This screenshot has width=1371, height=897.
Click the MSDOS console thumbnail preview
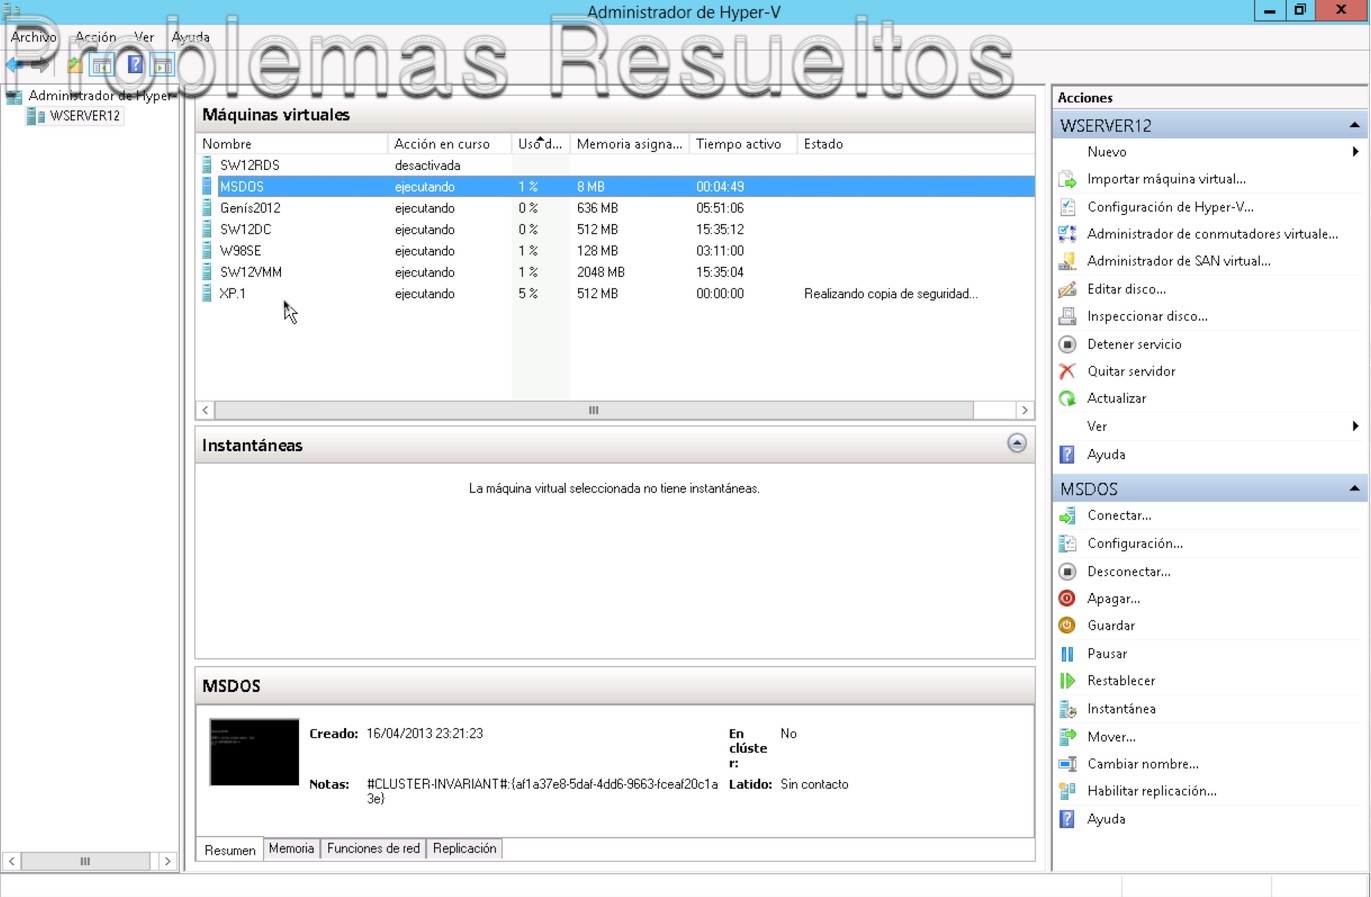tap(254, 752)
